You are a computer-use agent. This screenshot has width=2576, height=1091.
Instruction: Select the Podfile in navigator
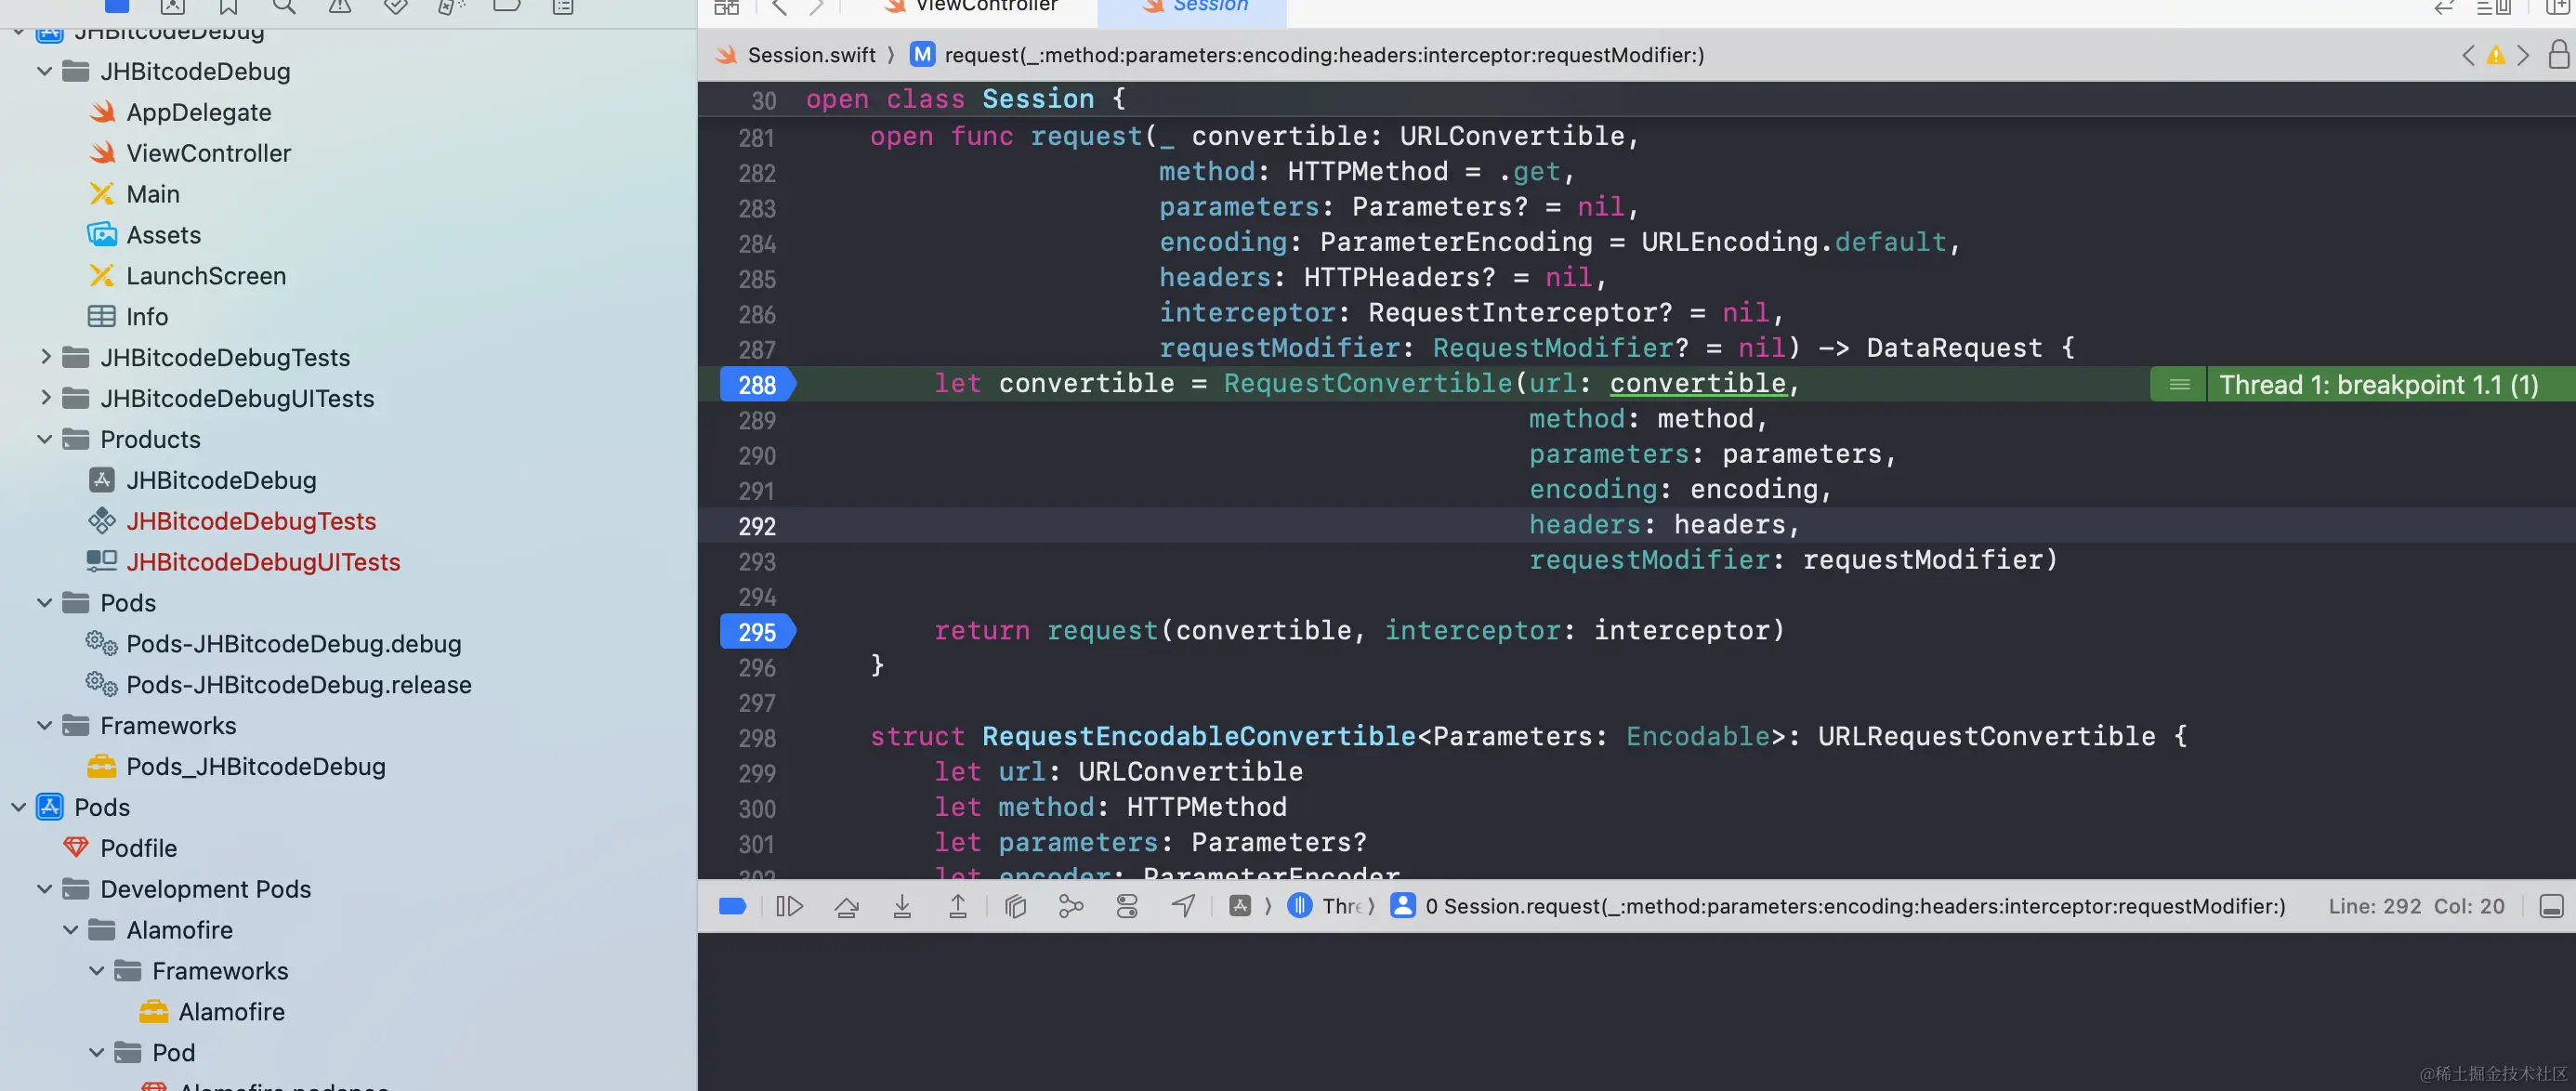click(138, 848)
